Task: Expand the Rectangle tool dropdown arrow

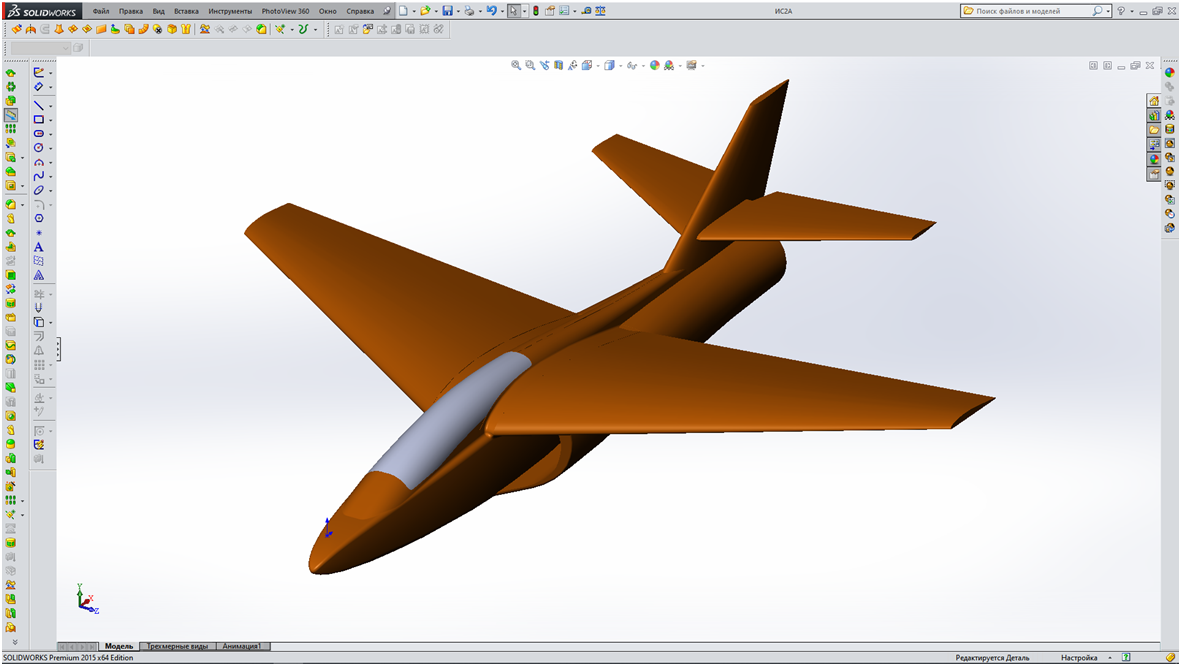Action: [50, 121]
